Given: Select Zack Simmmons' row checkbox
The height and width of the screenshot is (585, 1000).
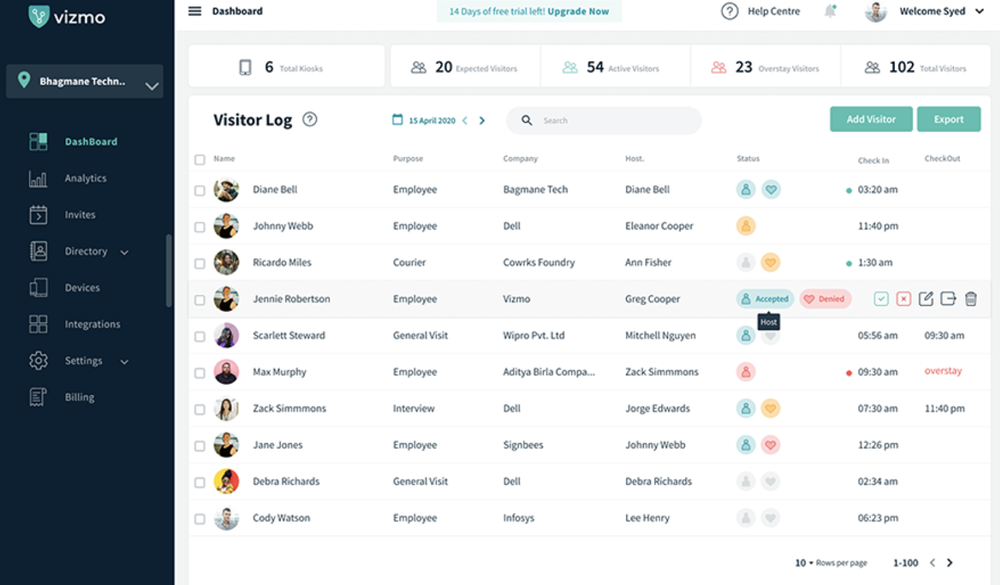Looking at the screenshot, I should 200,409.
